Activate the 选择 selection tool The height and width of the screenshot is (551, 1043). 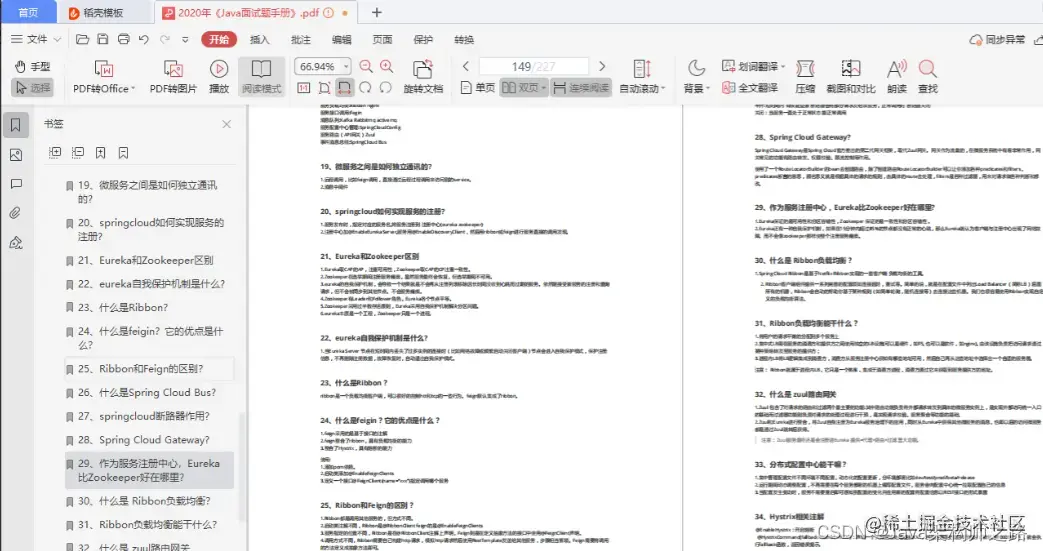point(33,88)
